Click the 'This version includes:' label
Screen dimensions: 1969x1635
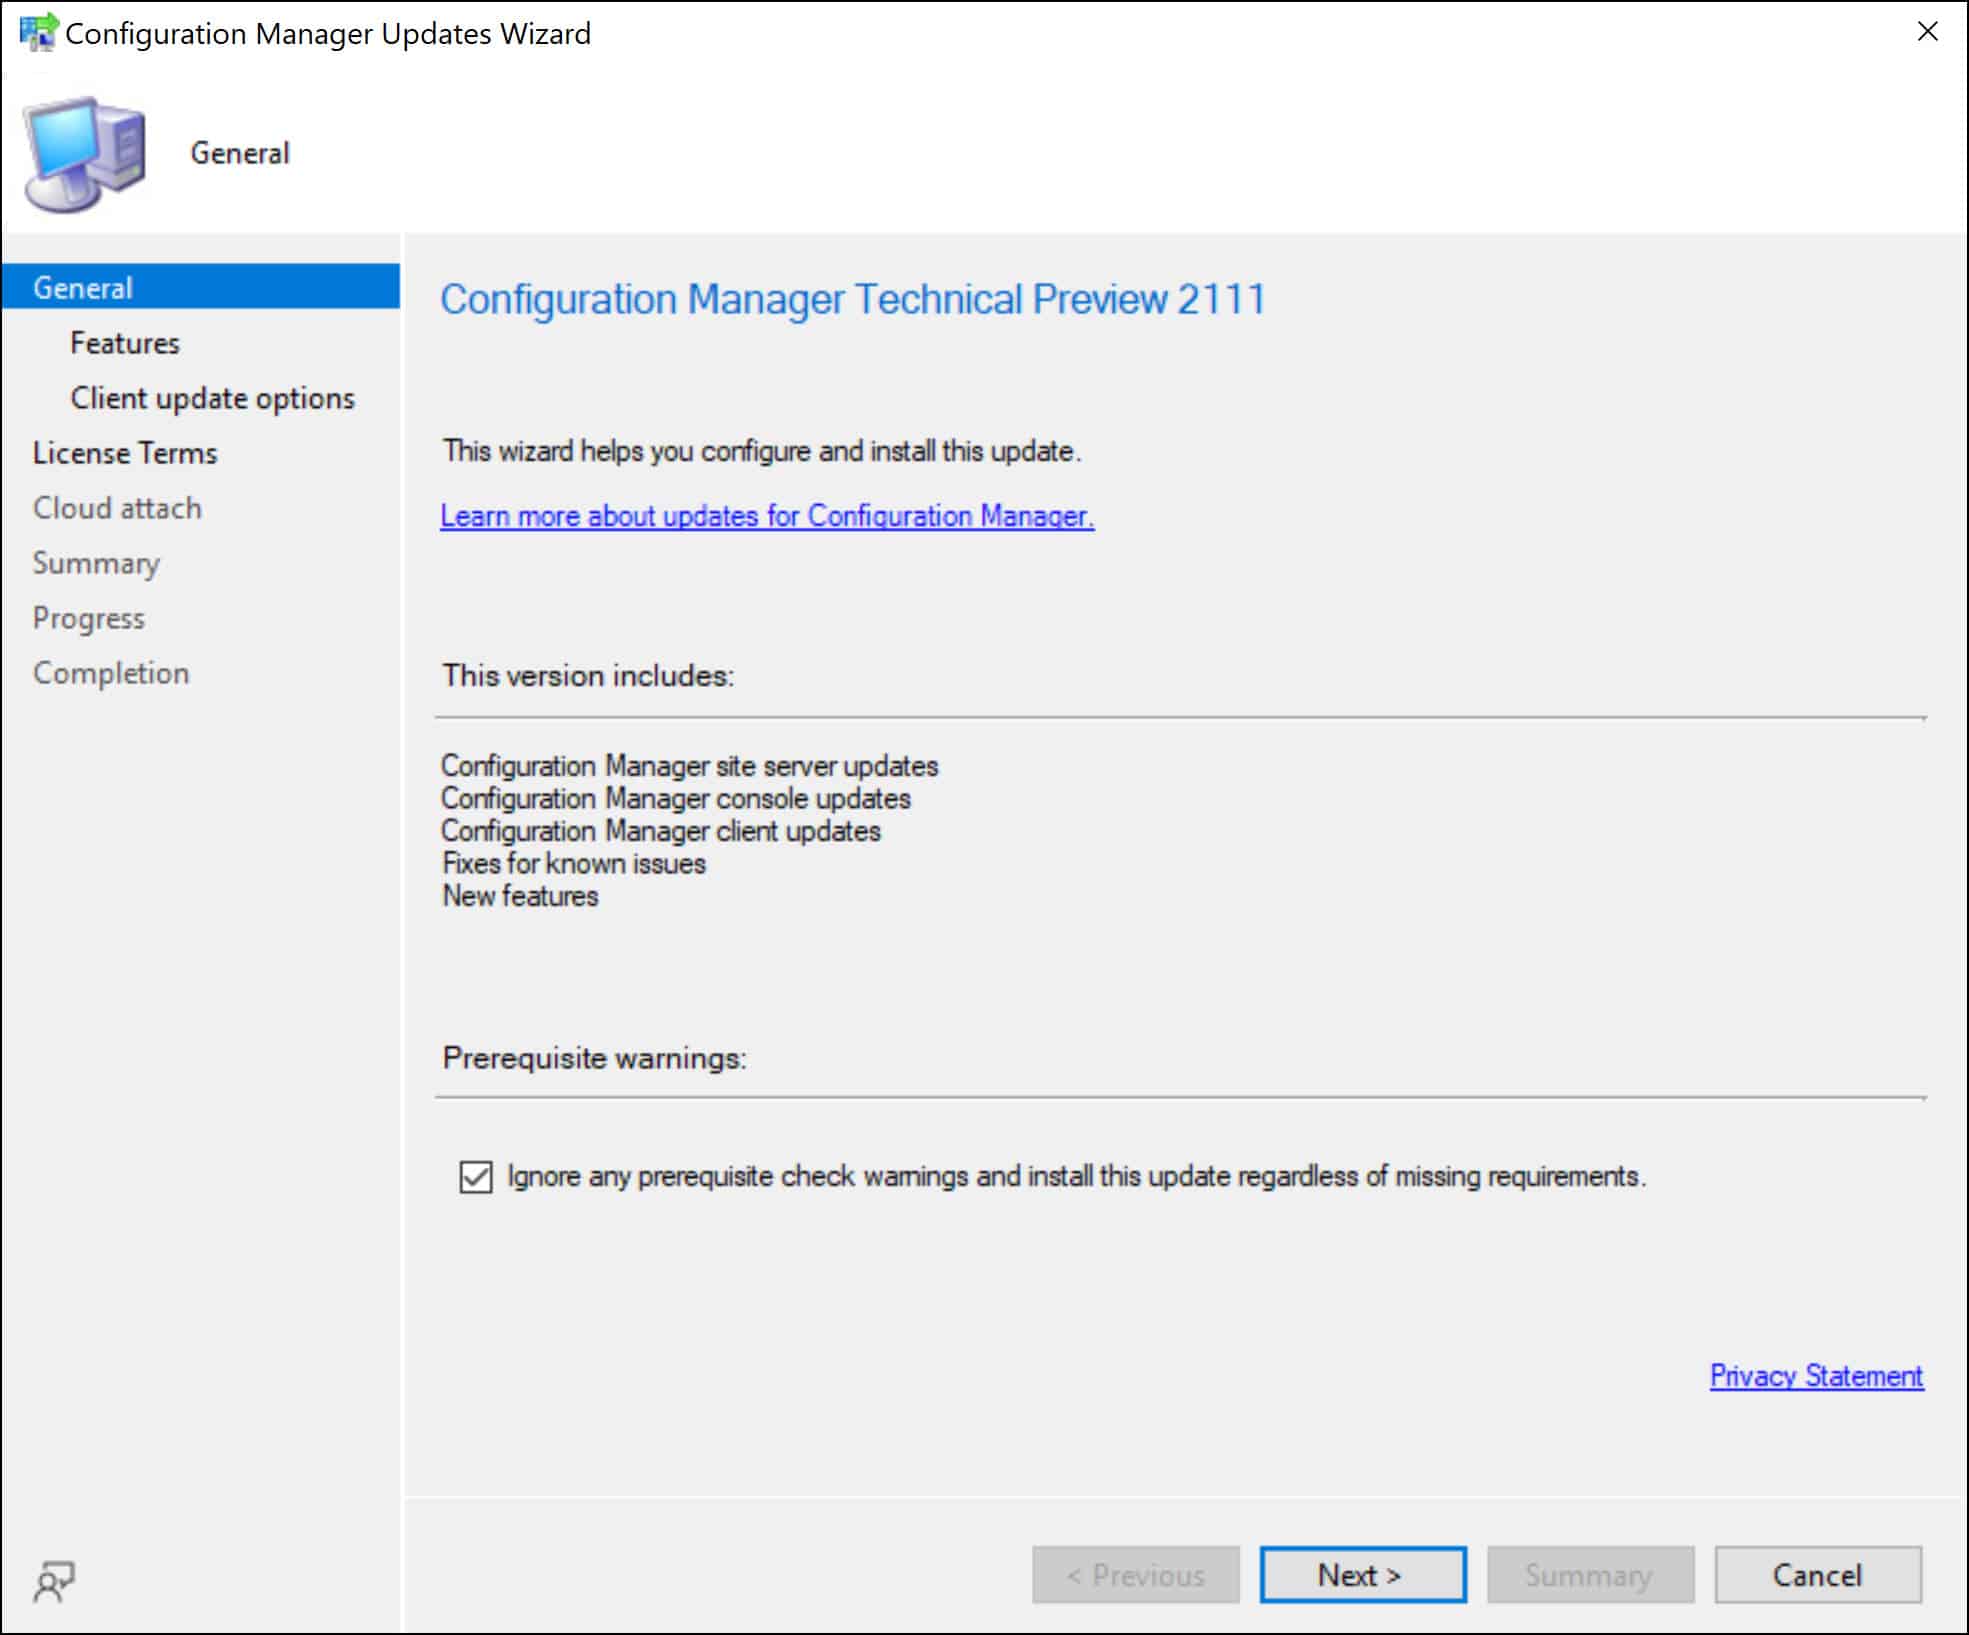(588, 676)
